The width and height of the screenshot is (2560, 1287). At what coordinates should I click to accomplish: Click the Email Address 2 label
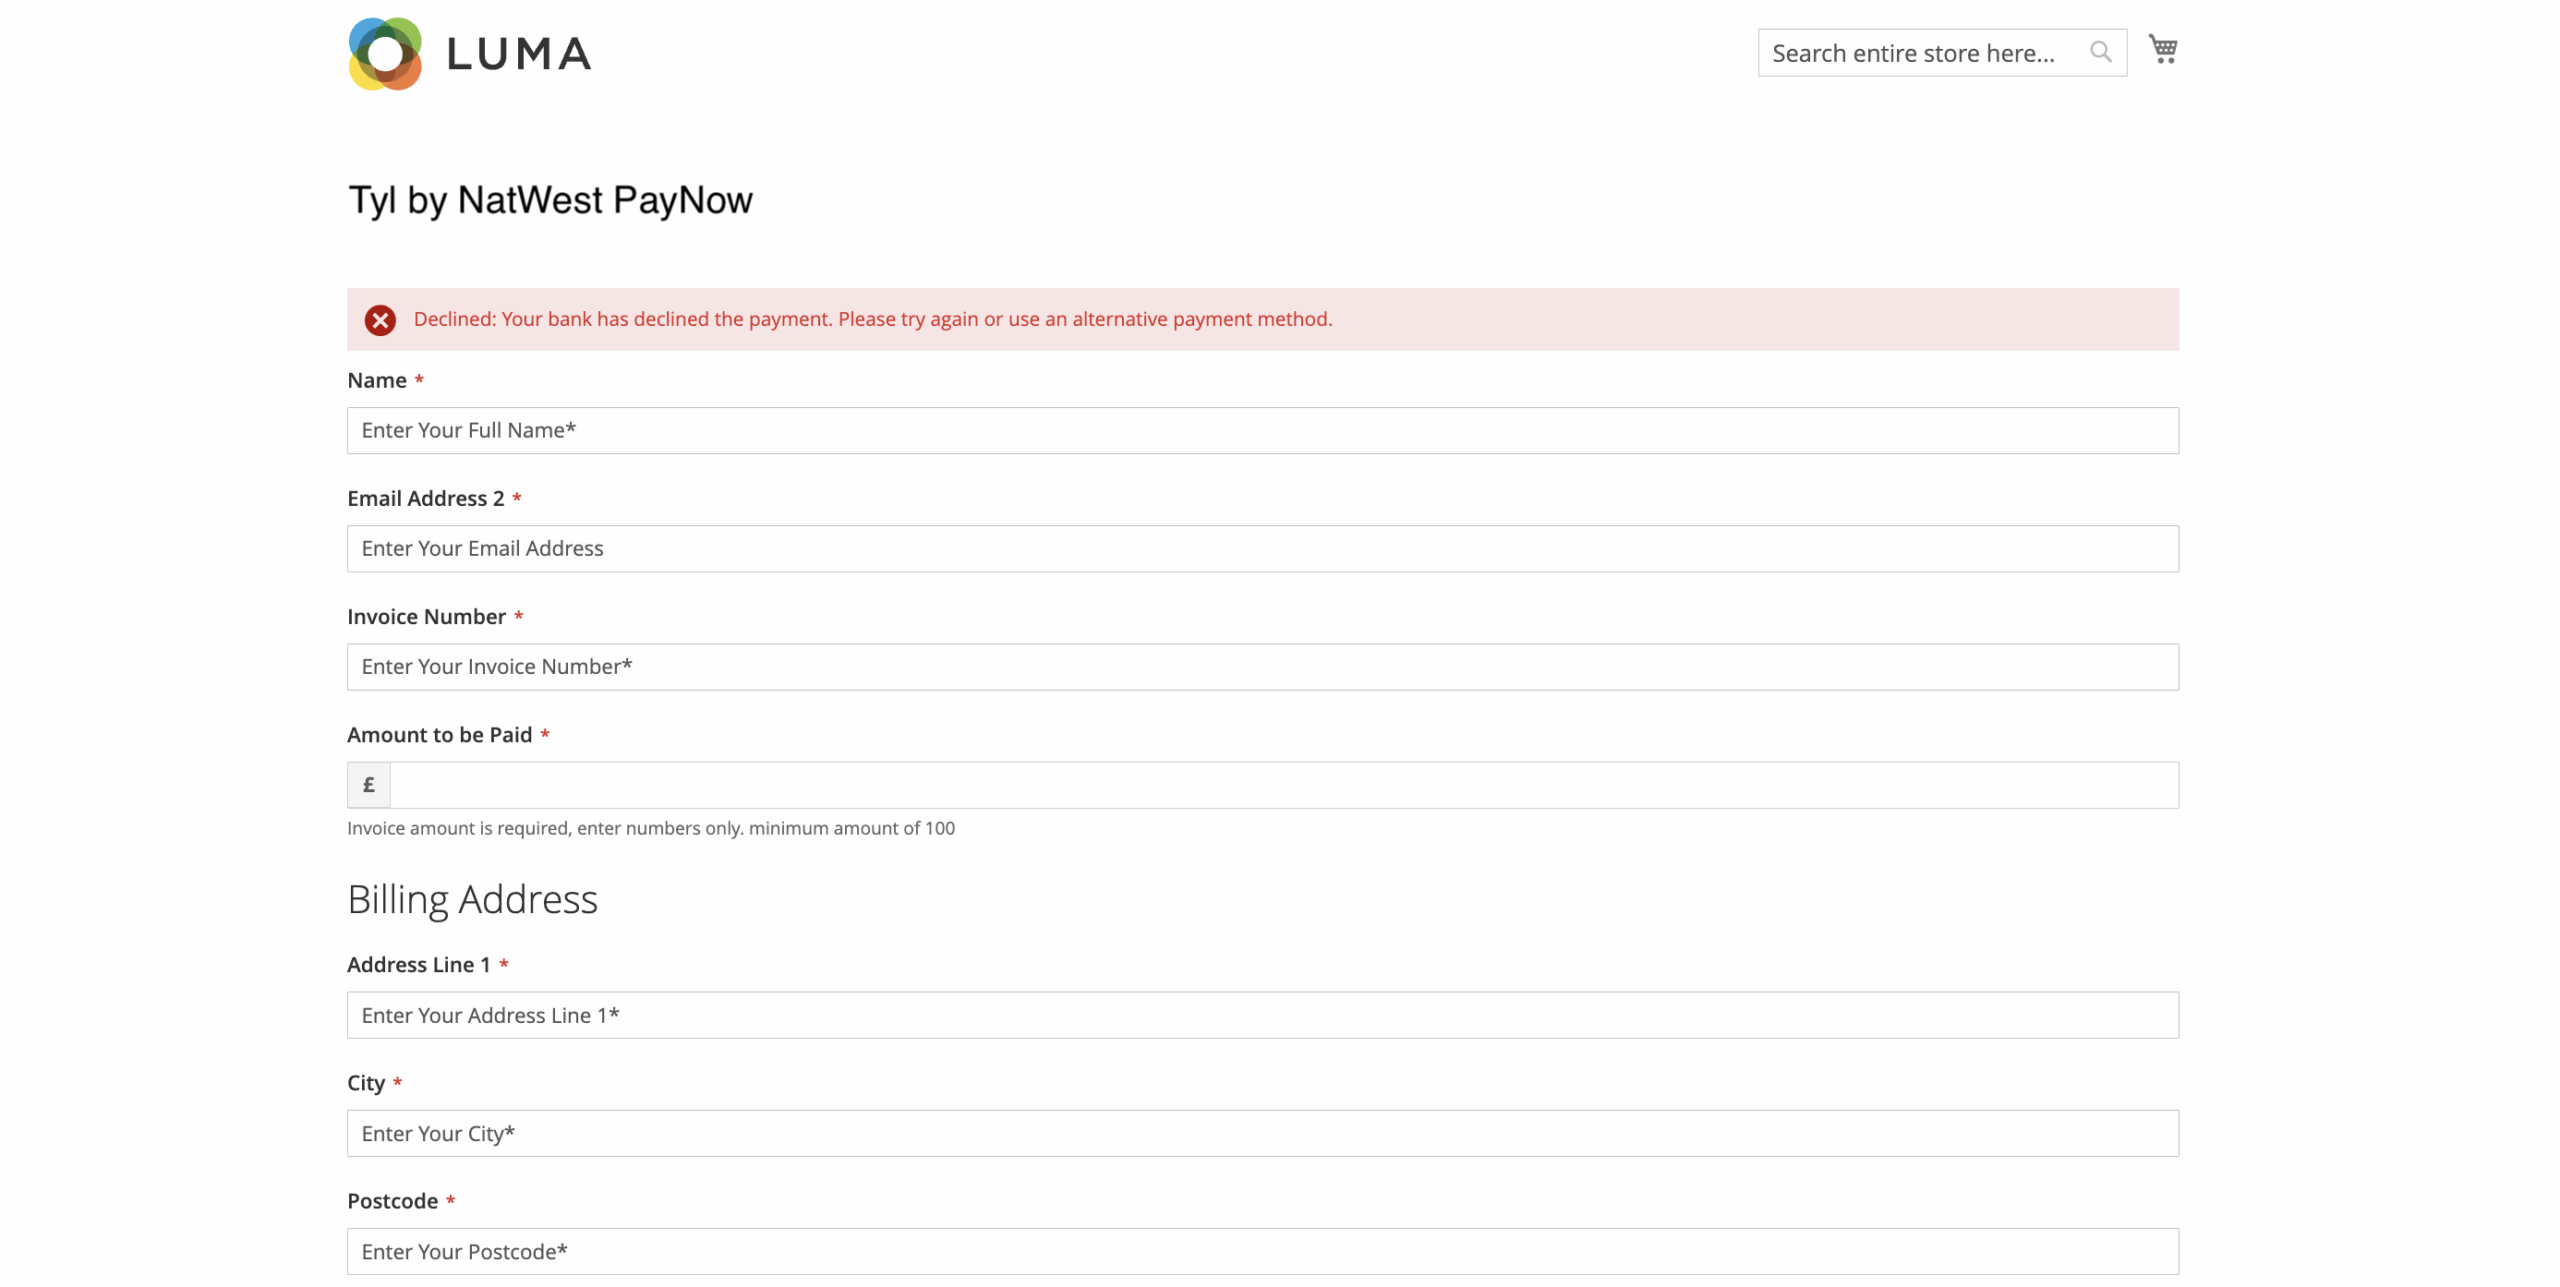click(x=425, y=498)
